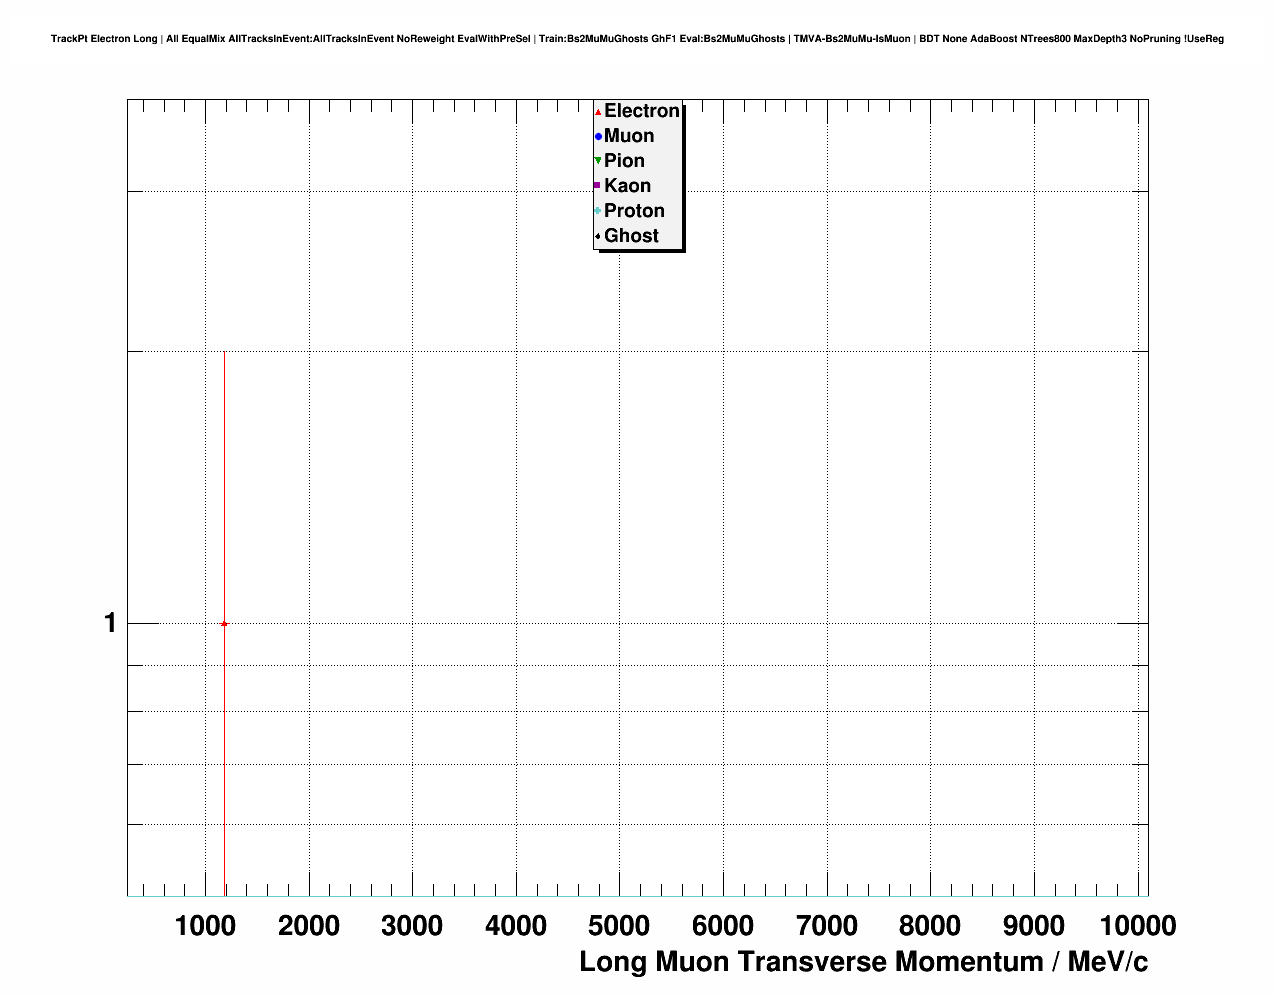This screenshot has height=996, width=1276.
Task: Click the green triangle Pion marker in legend
Action: coord(598,161)
